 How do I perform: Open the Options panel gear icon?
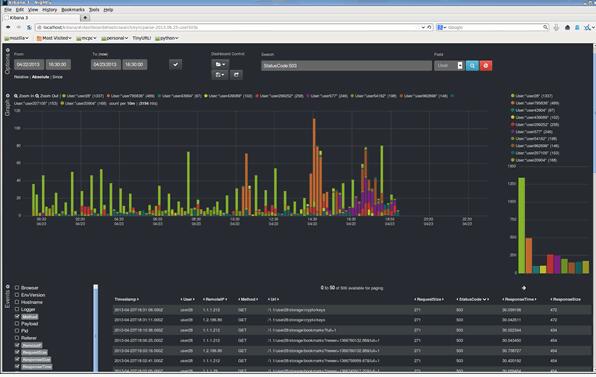click(8, 50)
